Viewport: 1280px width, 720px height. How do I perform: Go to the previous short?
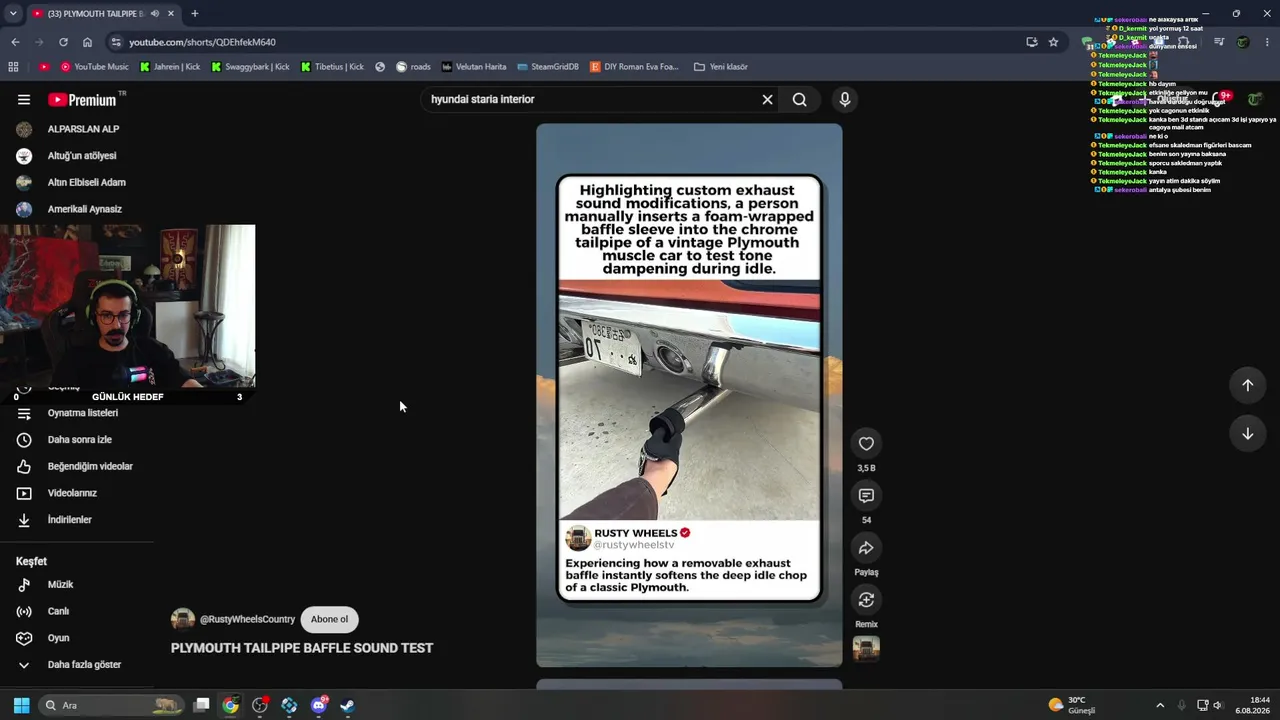1247,385
